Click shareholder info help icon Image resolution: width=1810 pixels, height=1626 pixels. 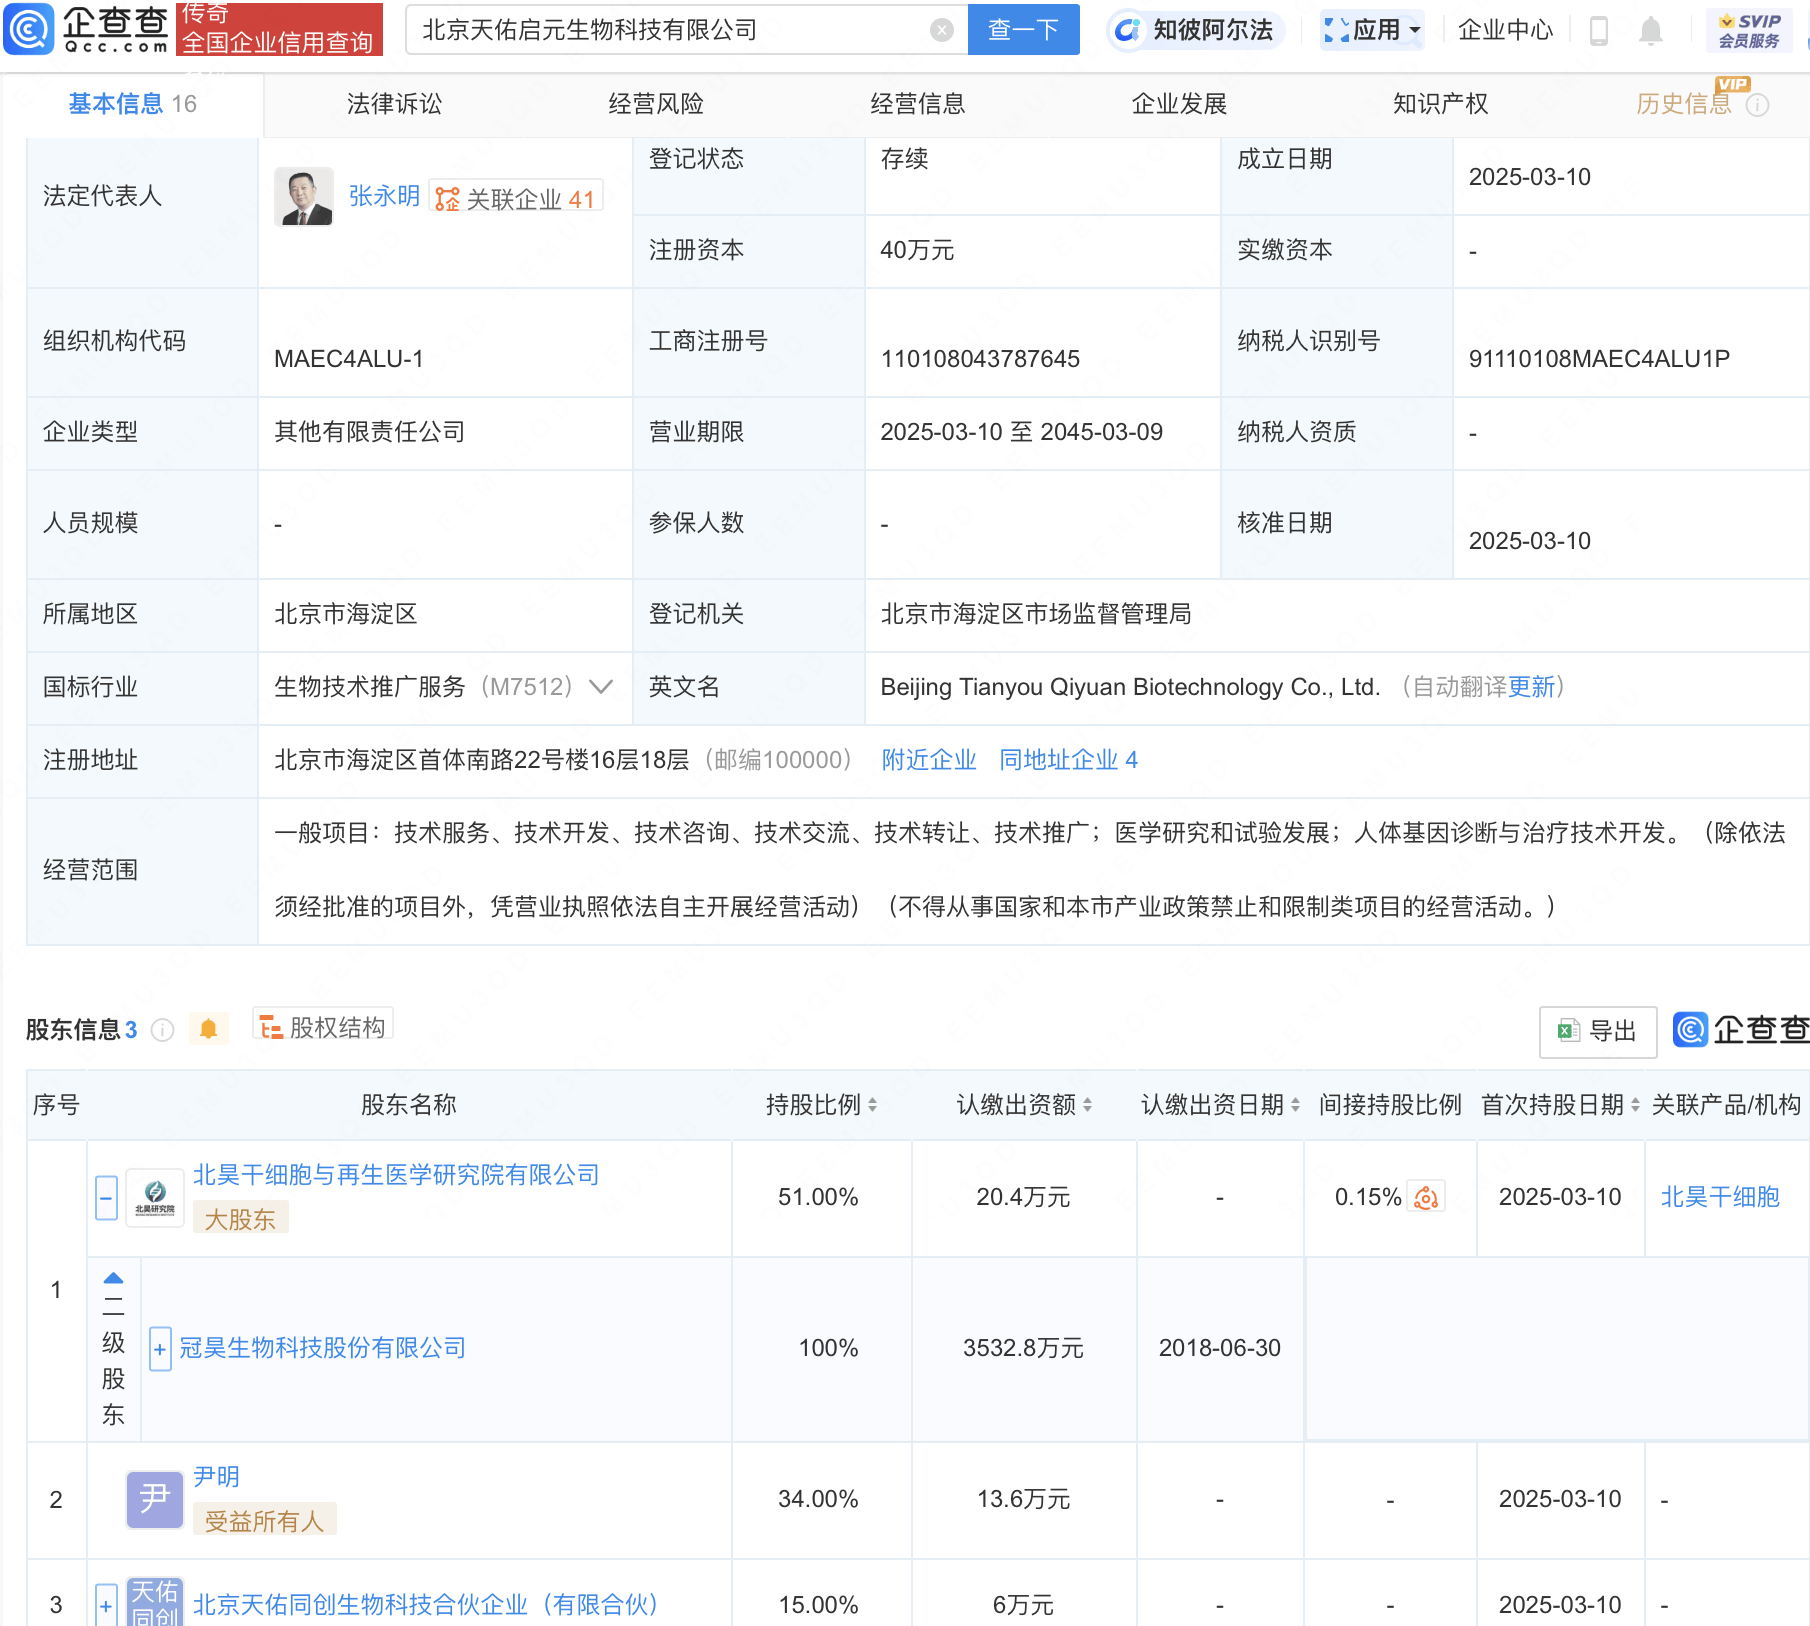coord(162,1030)
